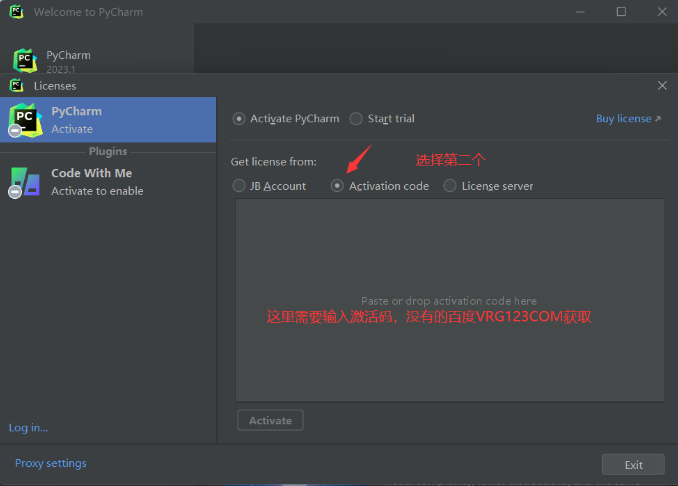
Task: Click the PyCharm 2023.1 version text
Action: coord(61,70)
